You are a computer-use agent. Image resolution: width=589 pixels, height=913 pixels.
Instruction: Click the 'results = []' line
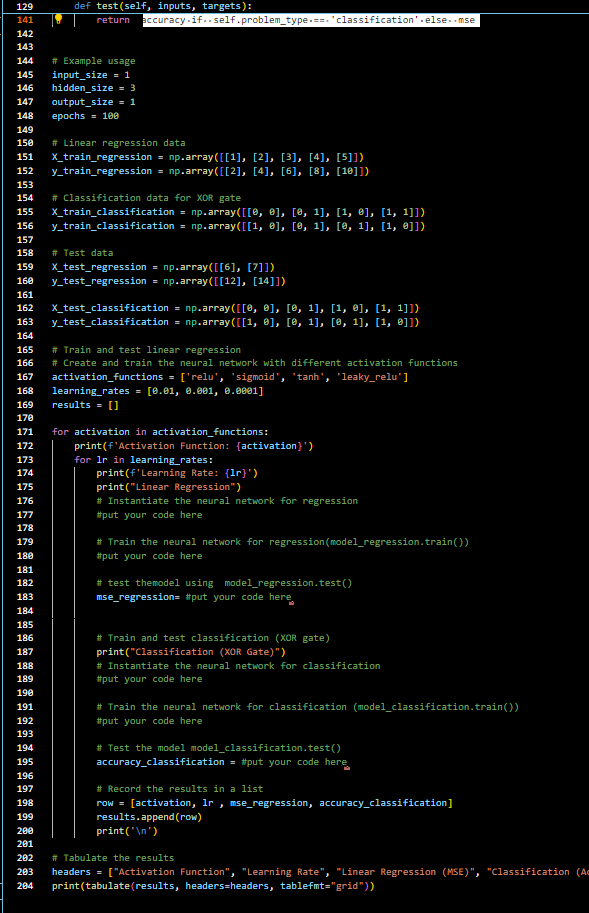tap(85, 405)
